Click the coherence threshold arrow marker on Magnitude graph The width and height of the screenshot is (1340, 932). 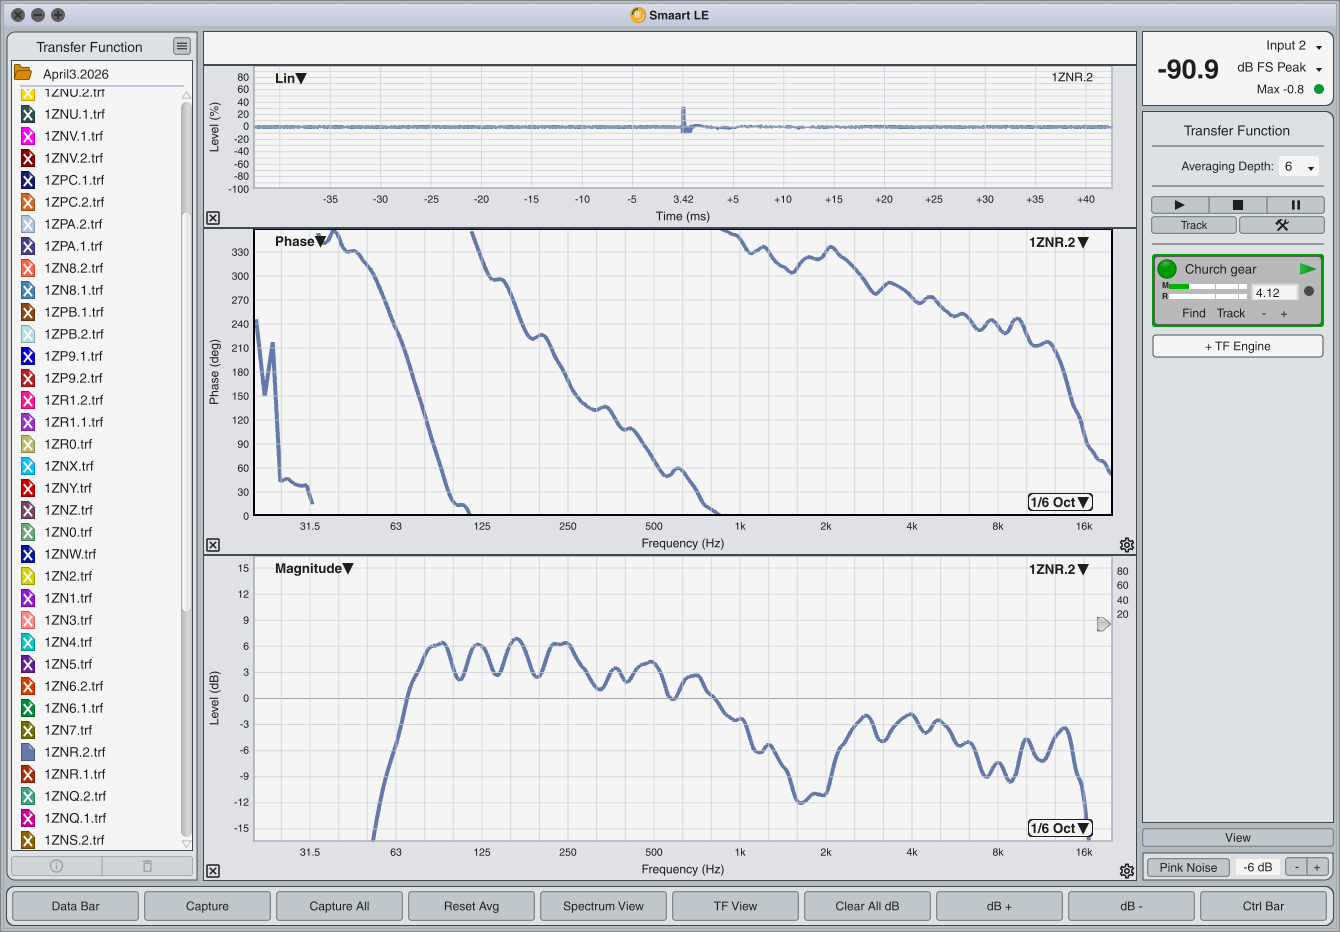(x=1103, y=624)
